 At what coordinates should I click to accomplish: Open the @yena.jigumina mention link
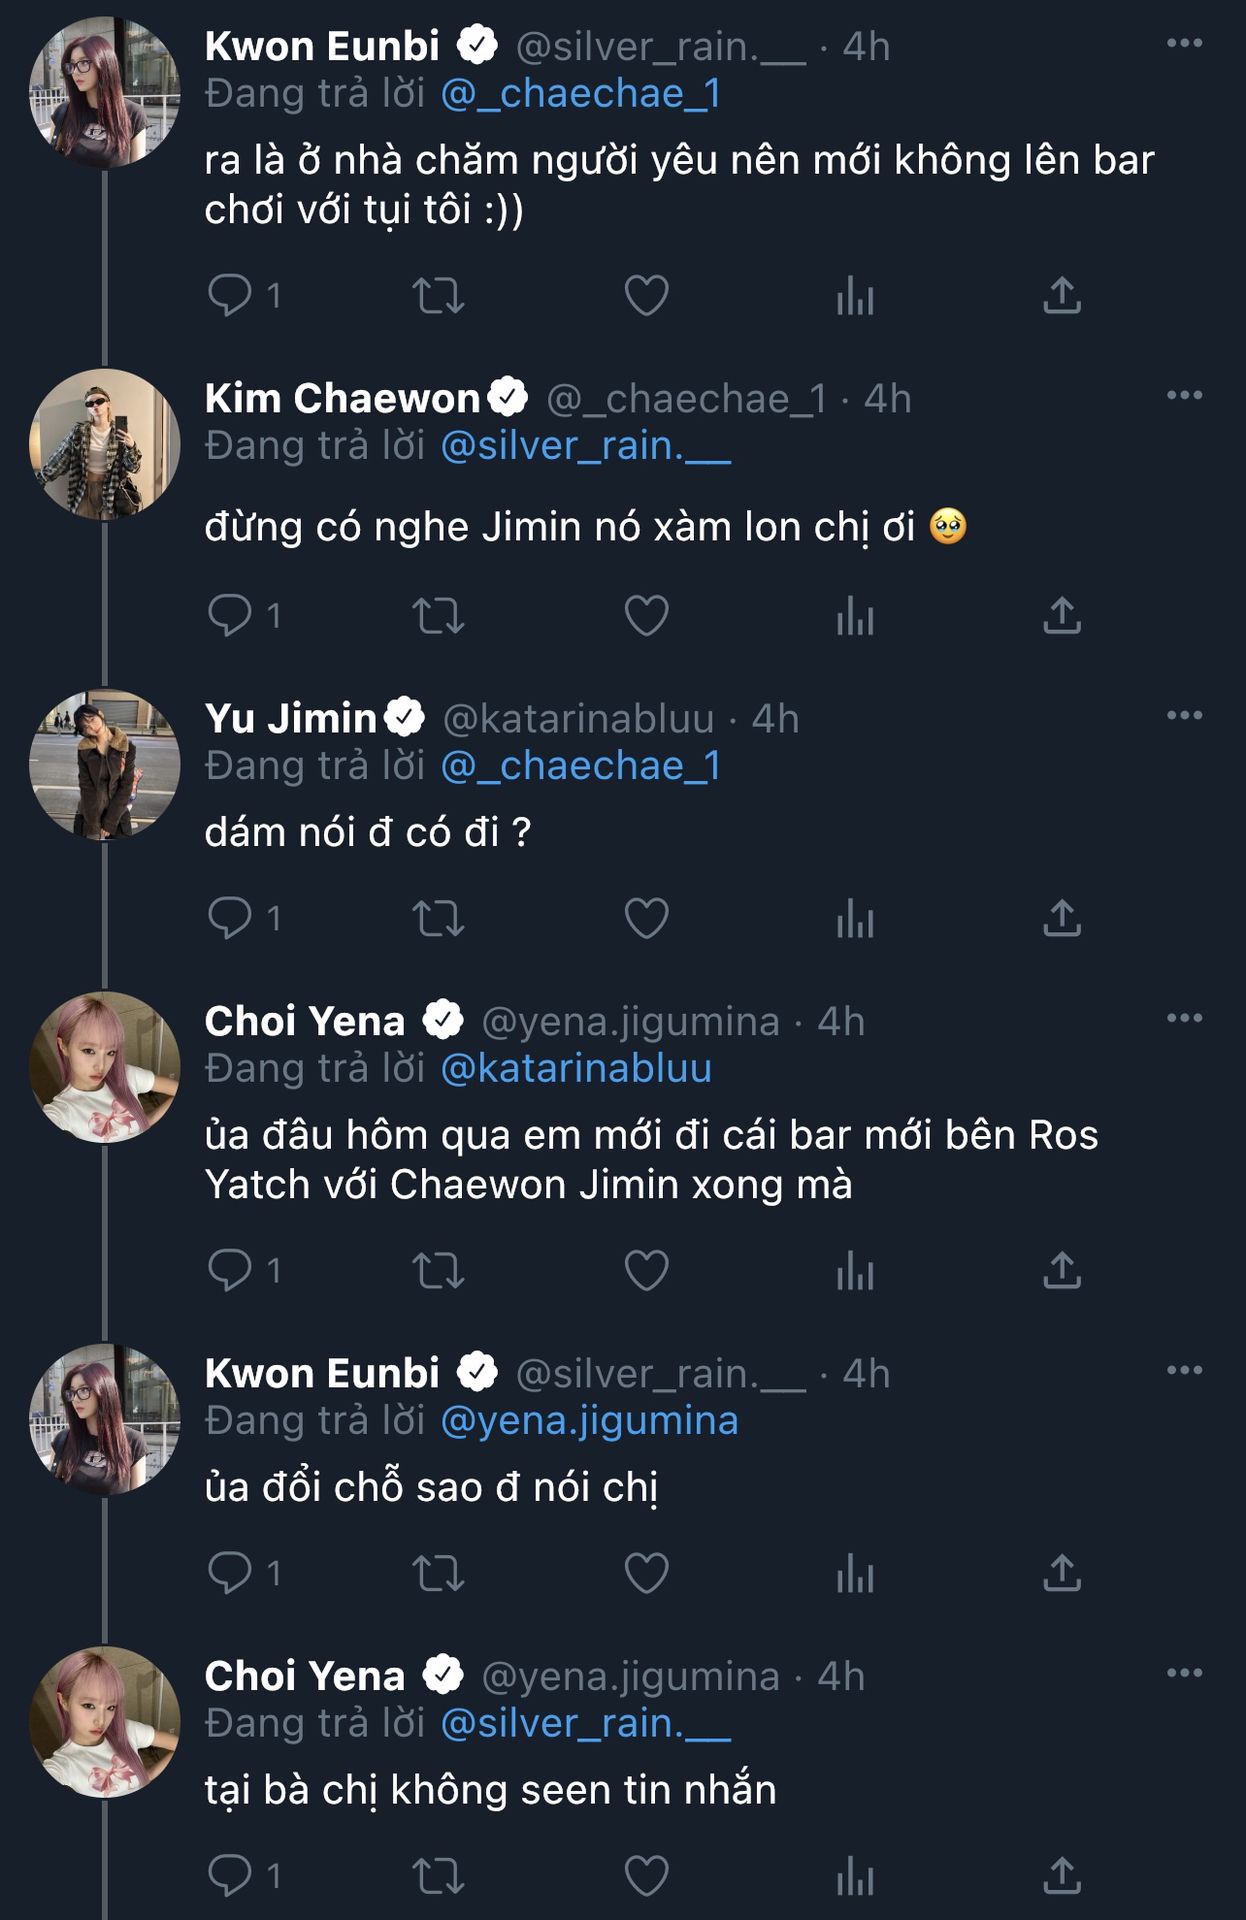(589, 1421)
